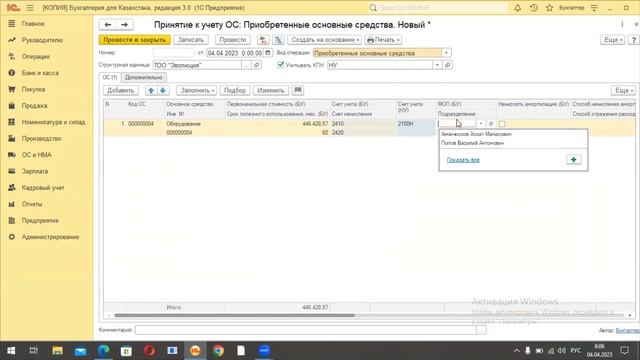Open Главное section in sidebar
The height and width of the screenshot is (360, 640).
33,24
